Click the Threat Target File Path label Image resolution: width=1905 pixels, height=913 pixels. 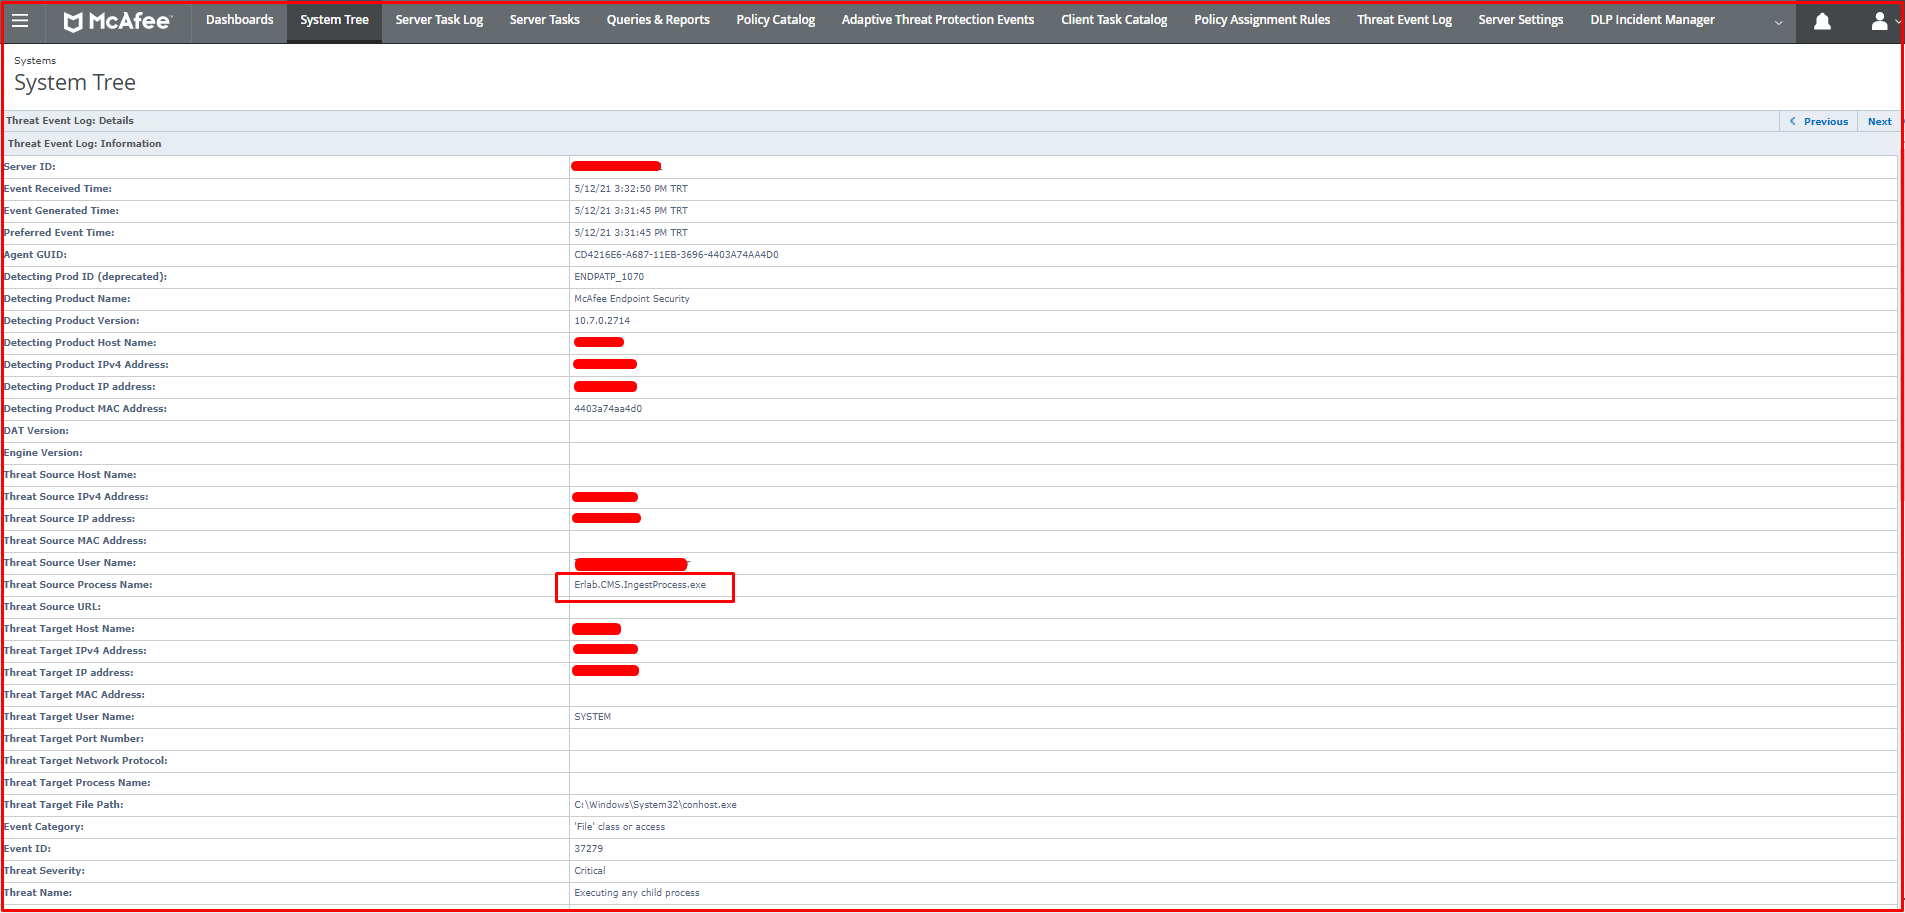(x=64, y=805)
